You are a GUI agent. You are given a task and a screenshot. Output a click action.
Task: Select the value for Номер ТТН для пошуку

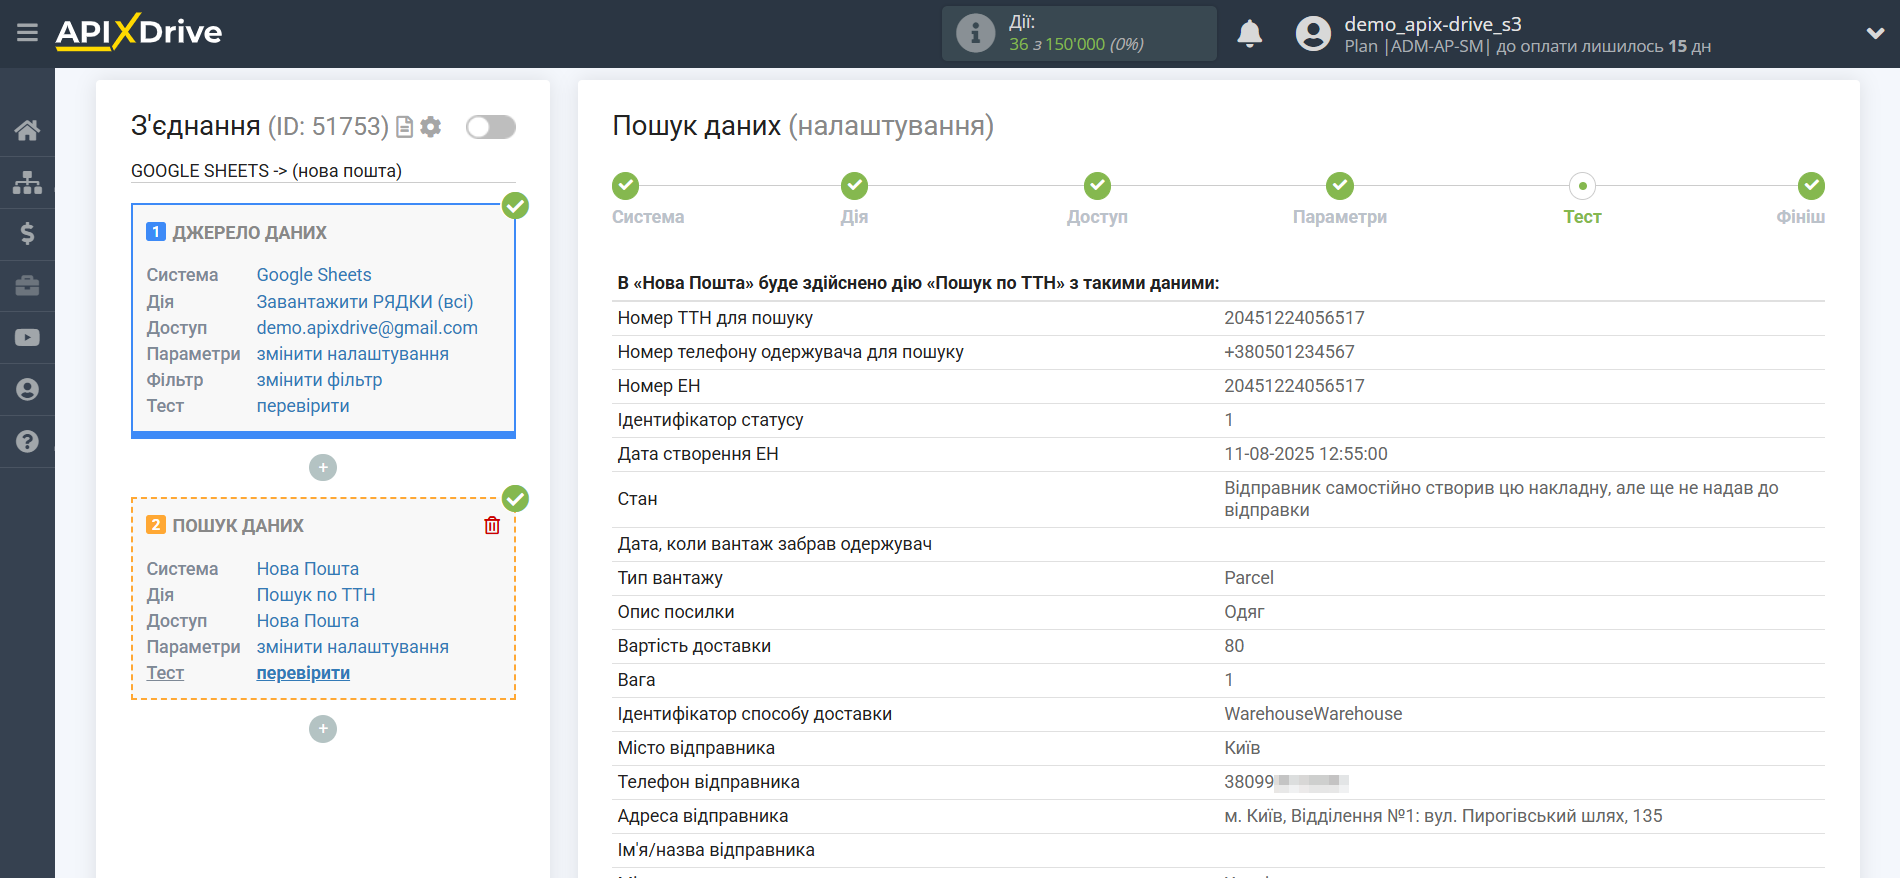pos(1294,318)
